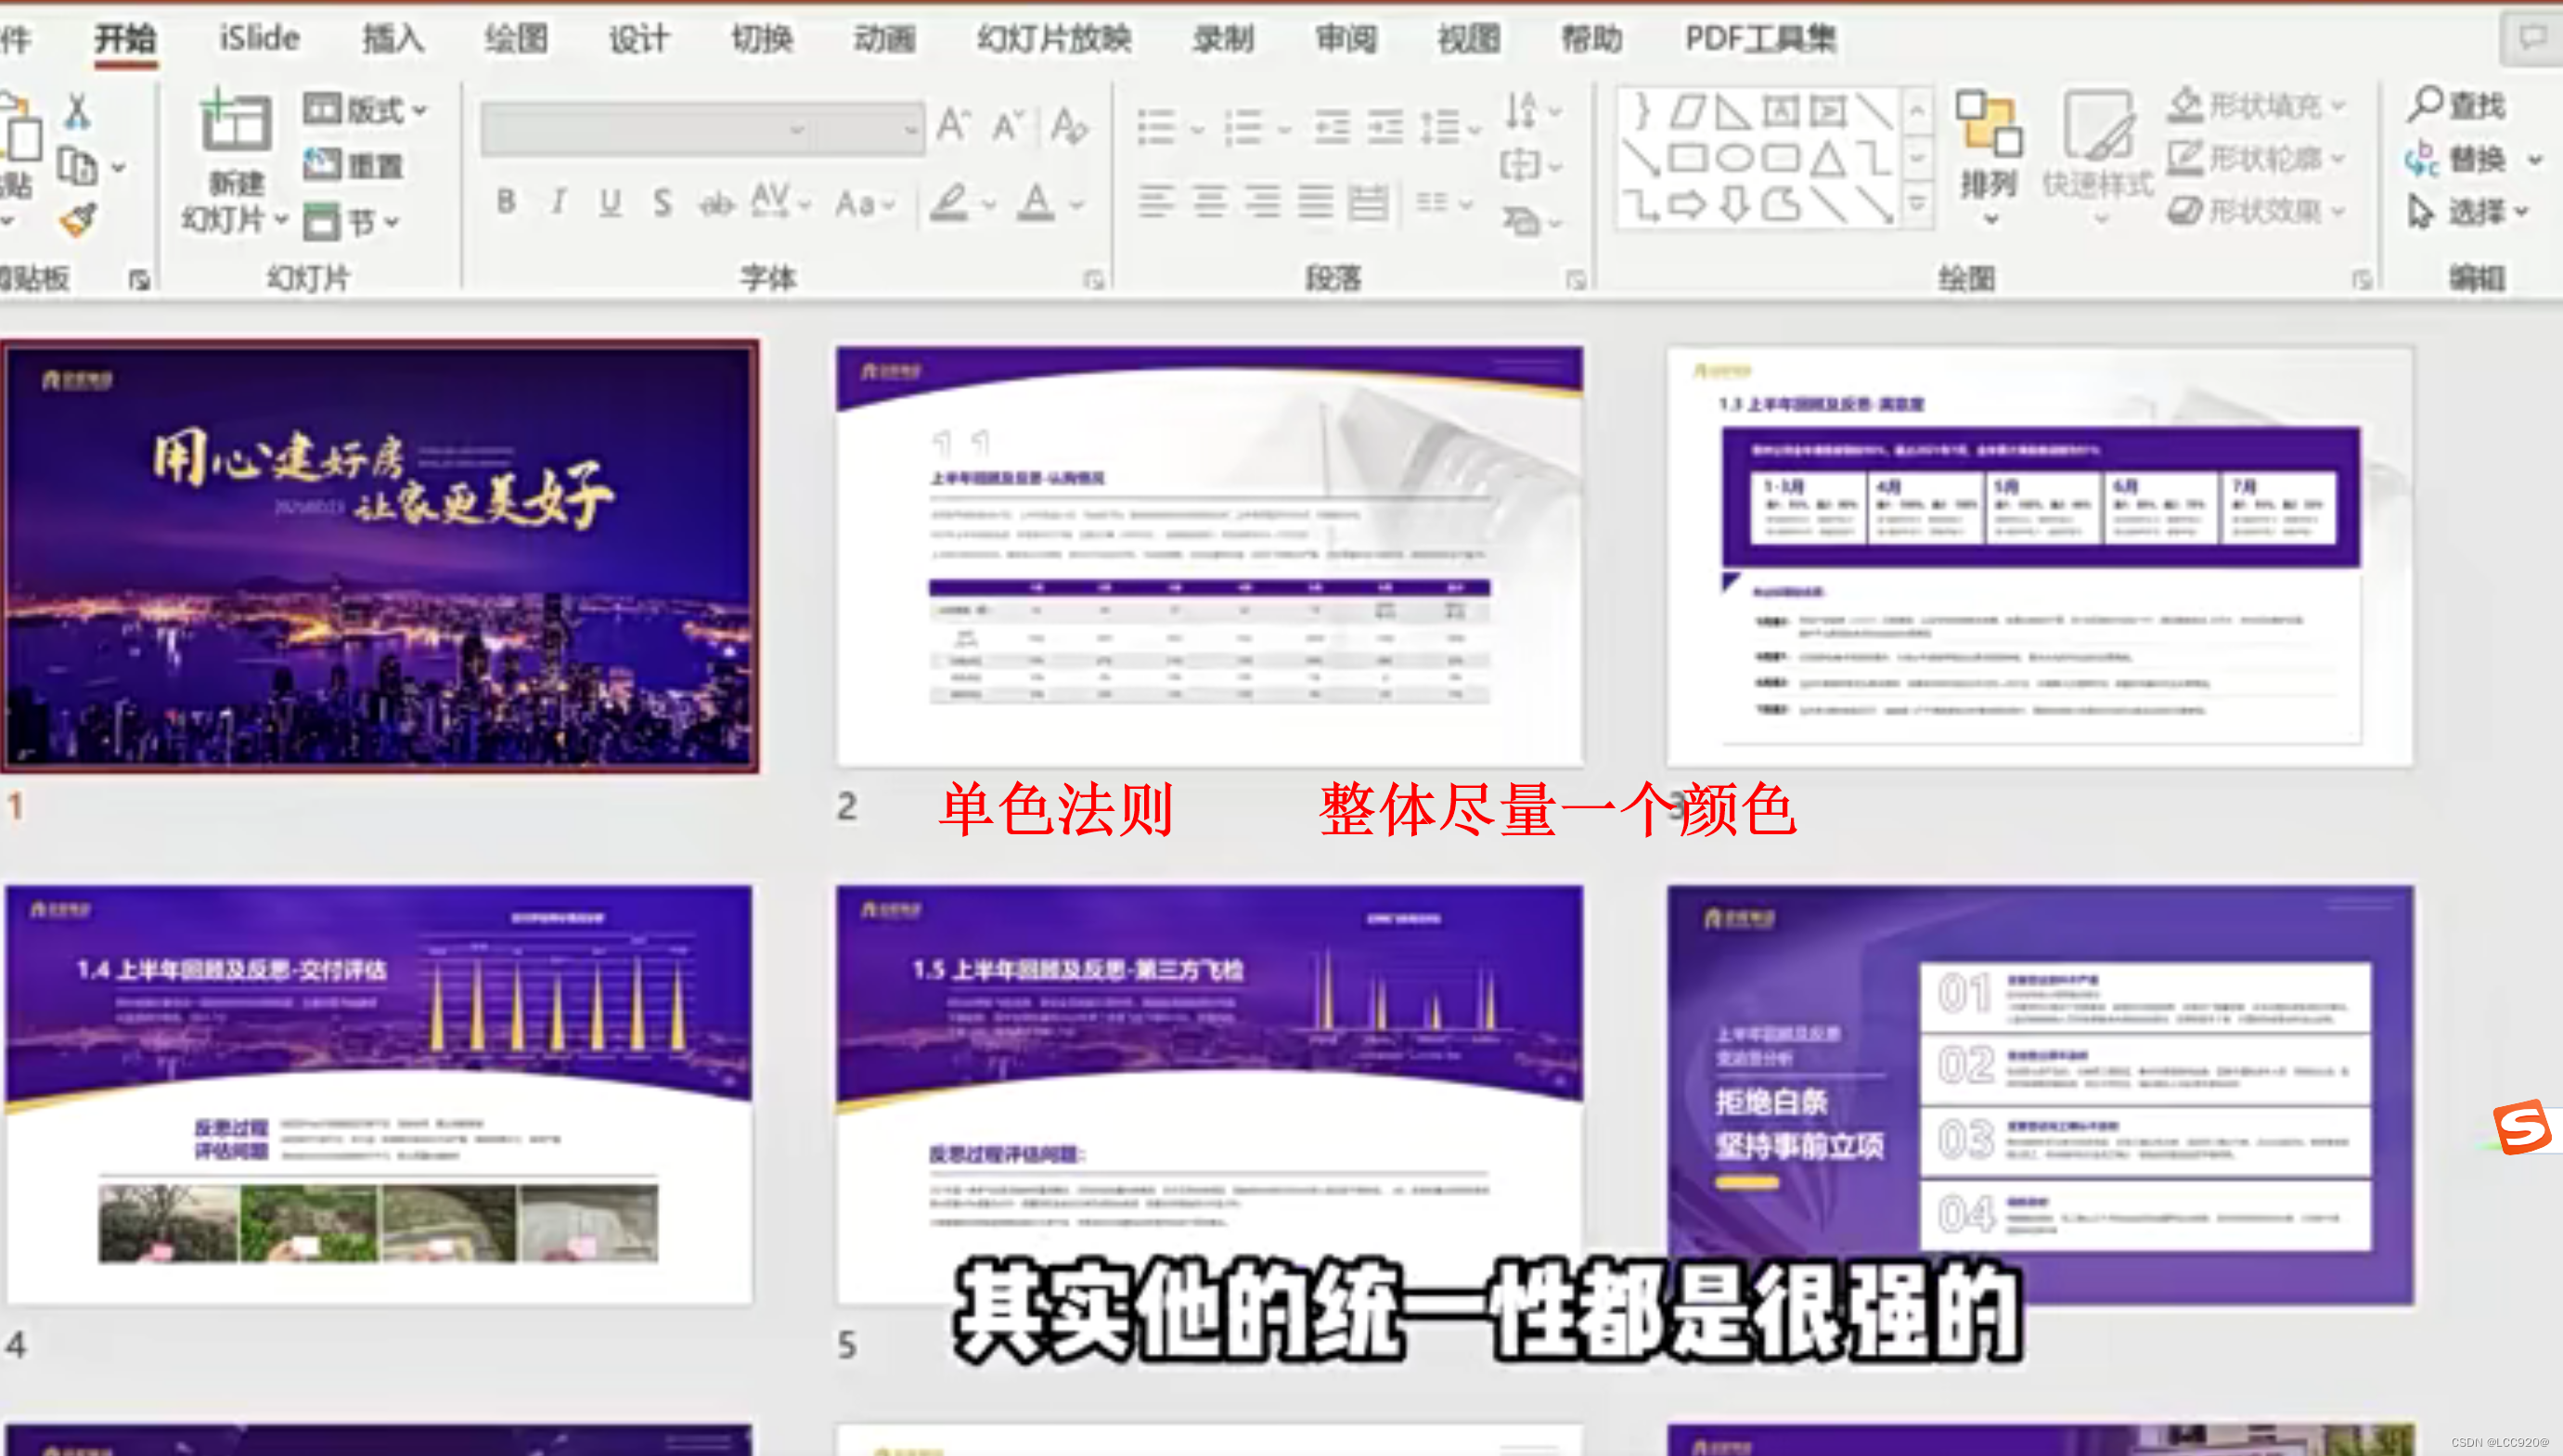Click the Reset slide icon
Image resolution: width=2563 pixels, height=1456 pixels.
point(323,163)
